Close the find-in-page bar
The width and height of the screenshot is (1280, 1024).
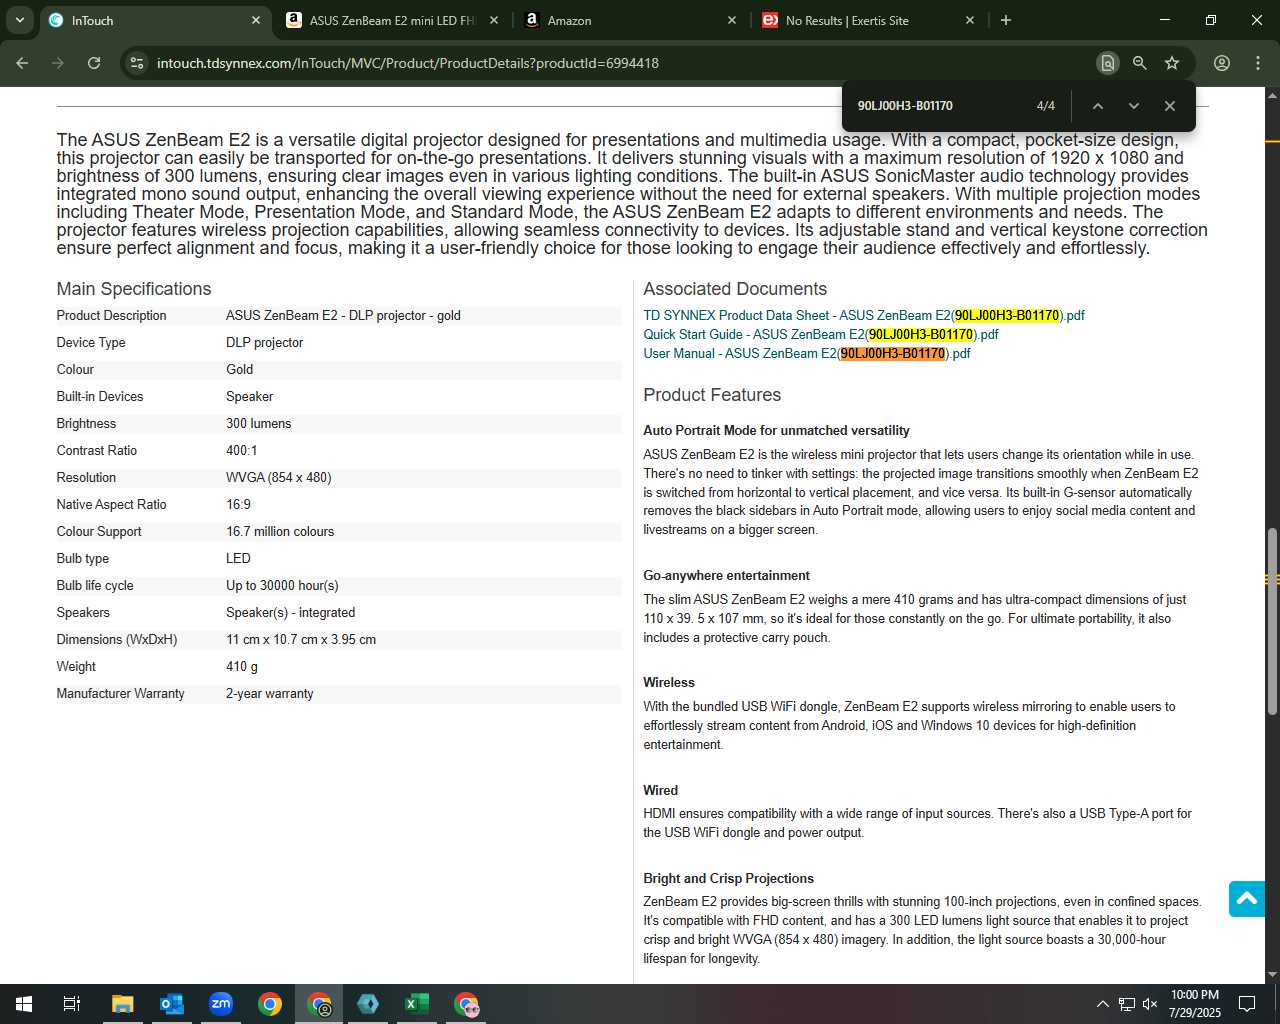(1169, 106)
